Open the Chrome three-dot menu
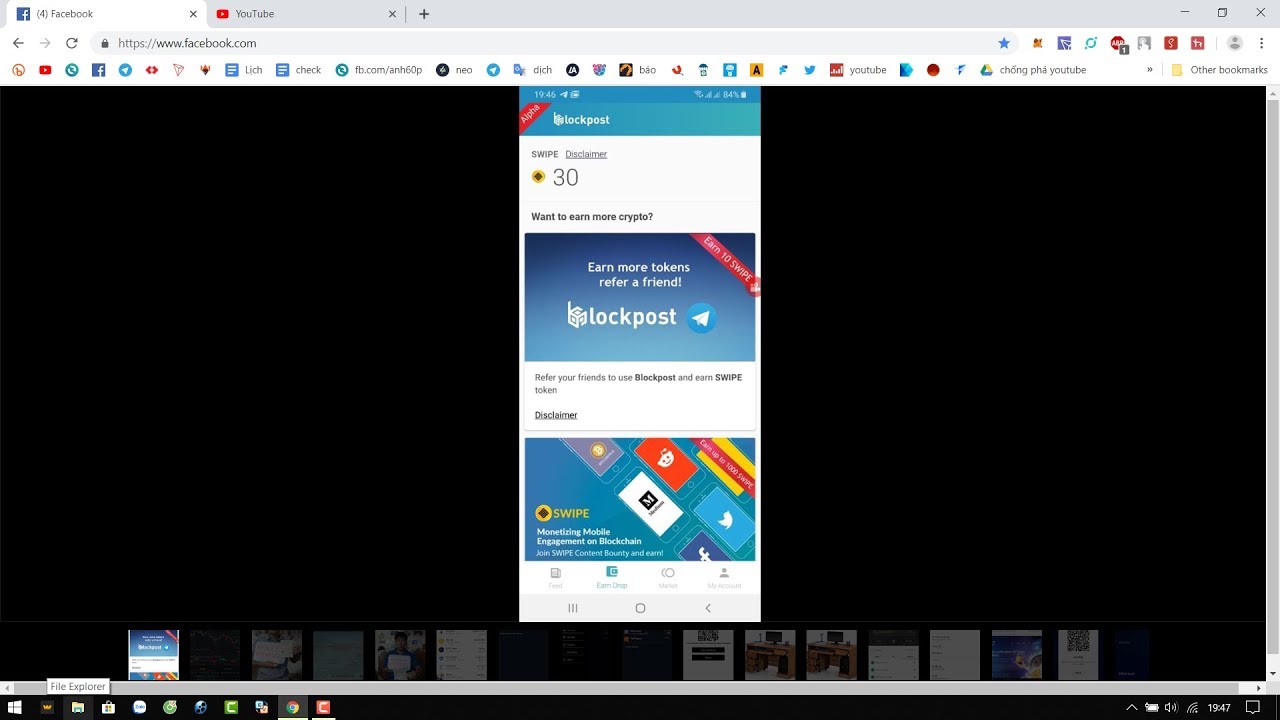Image resolution: width=1280 pixels, height=720 pixels. (x=1262, y=43)
